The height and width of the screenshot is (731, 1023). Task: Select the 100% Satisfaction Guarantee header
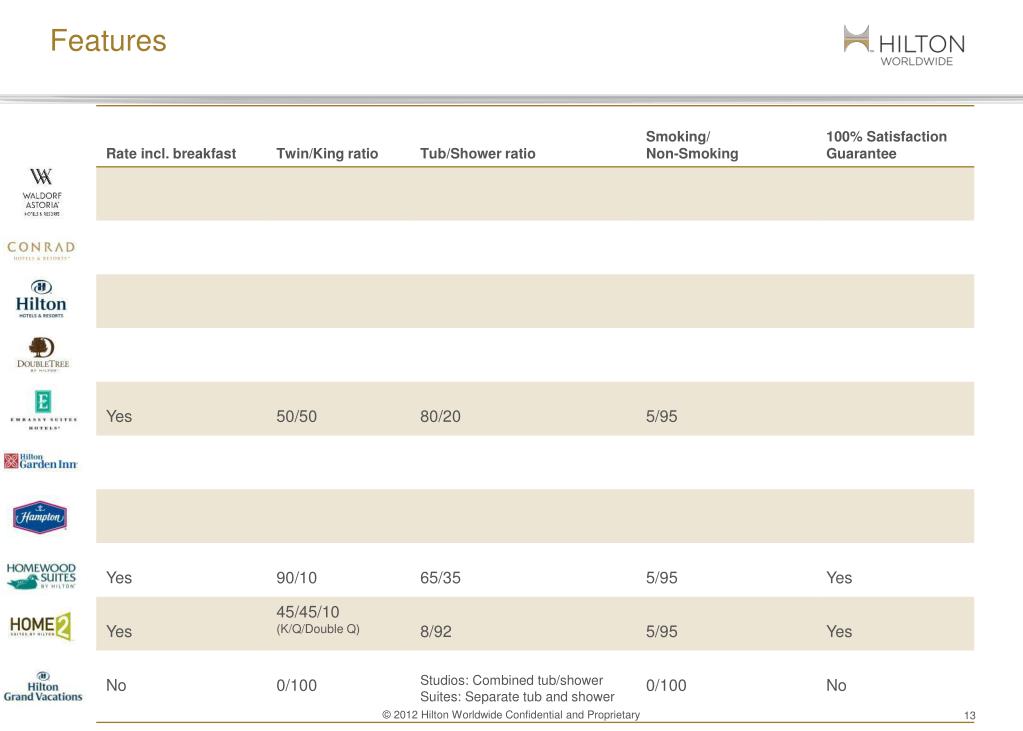pyautogui.click(x=886, y=145)
